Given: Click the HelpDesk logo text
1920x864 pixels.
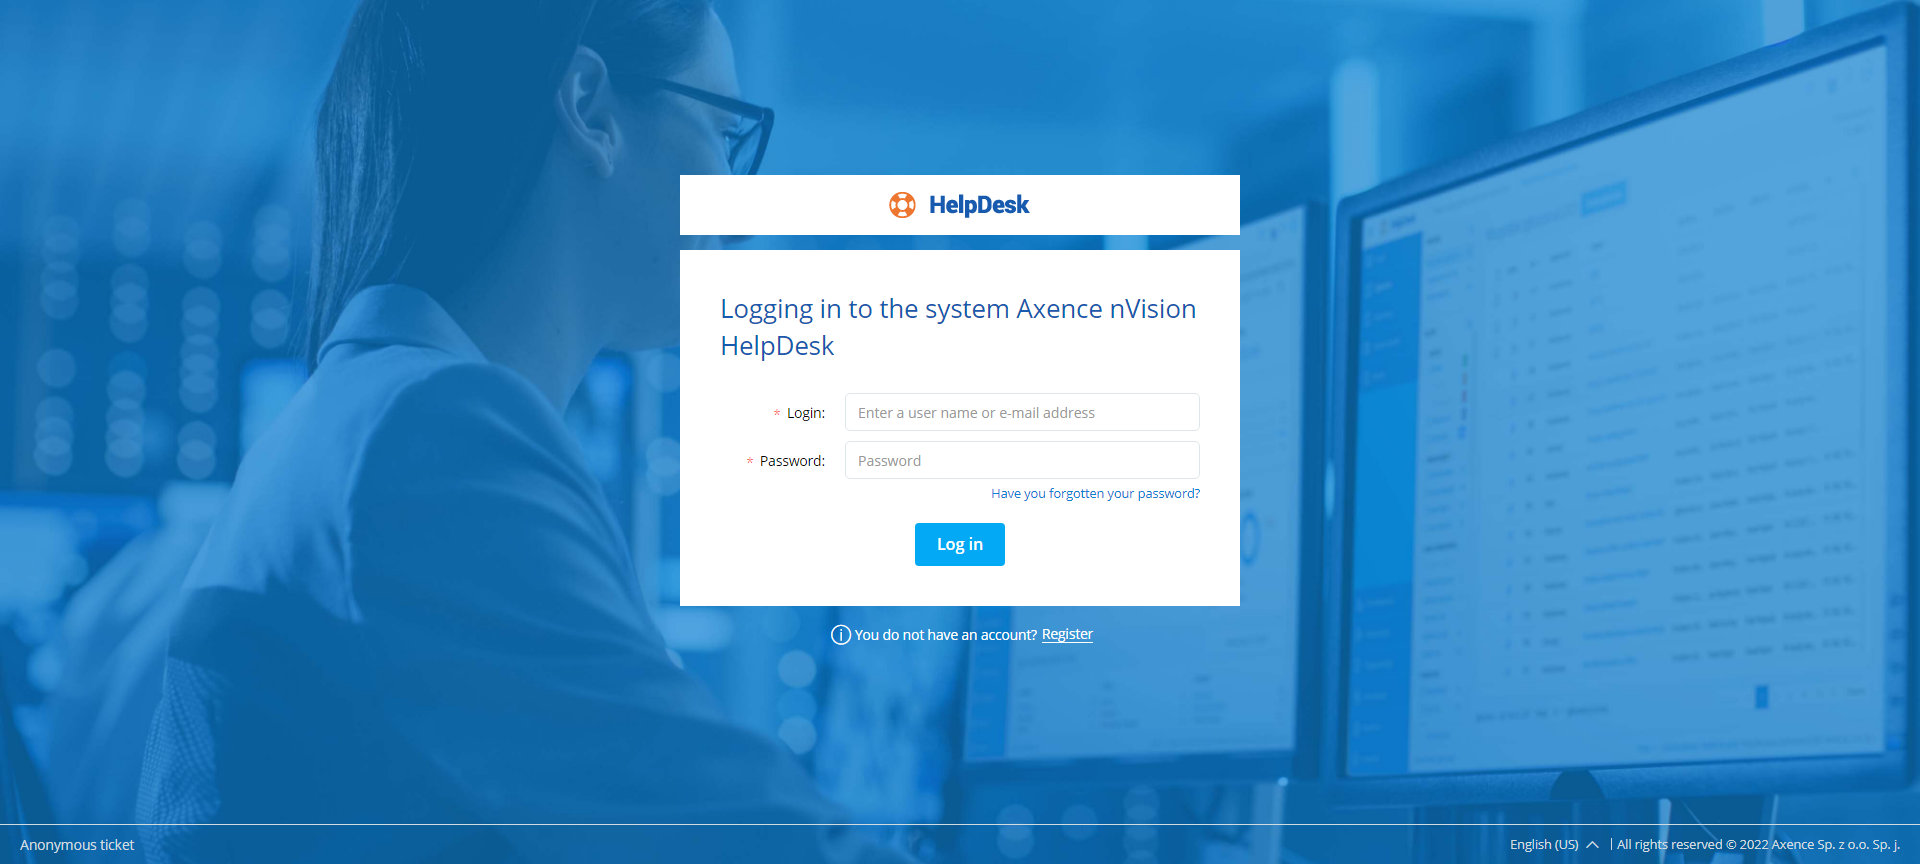Looking at the screenshot, I should click(x=978, y=205).
